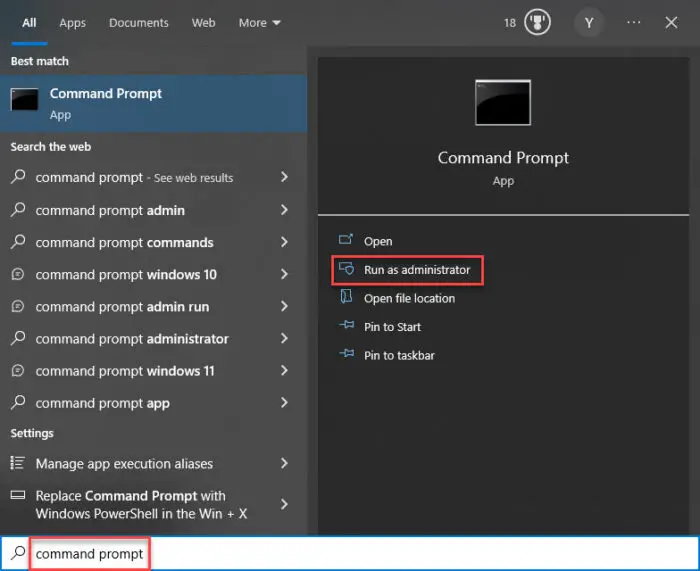The image size is (700, 571).
Task: Click the Pin to taskbar pin icon
Action: pos(347,355)
